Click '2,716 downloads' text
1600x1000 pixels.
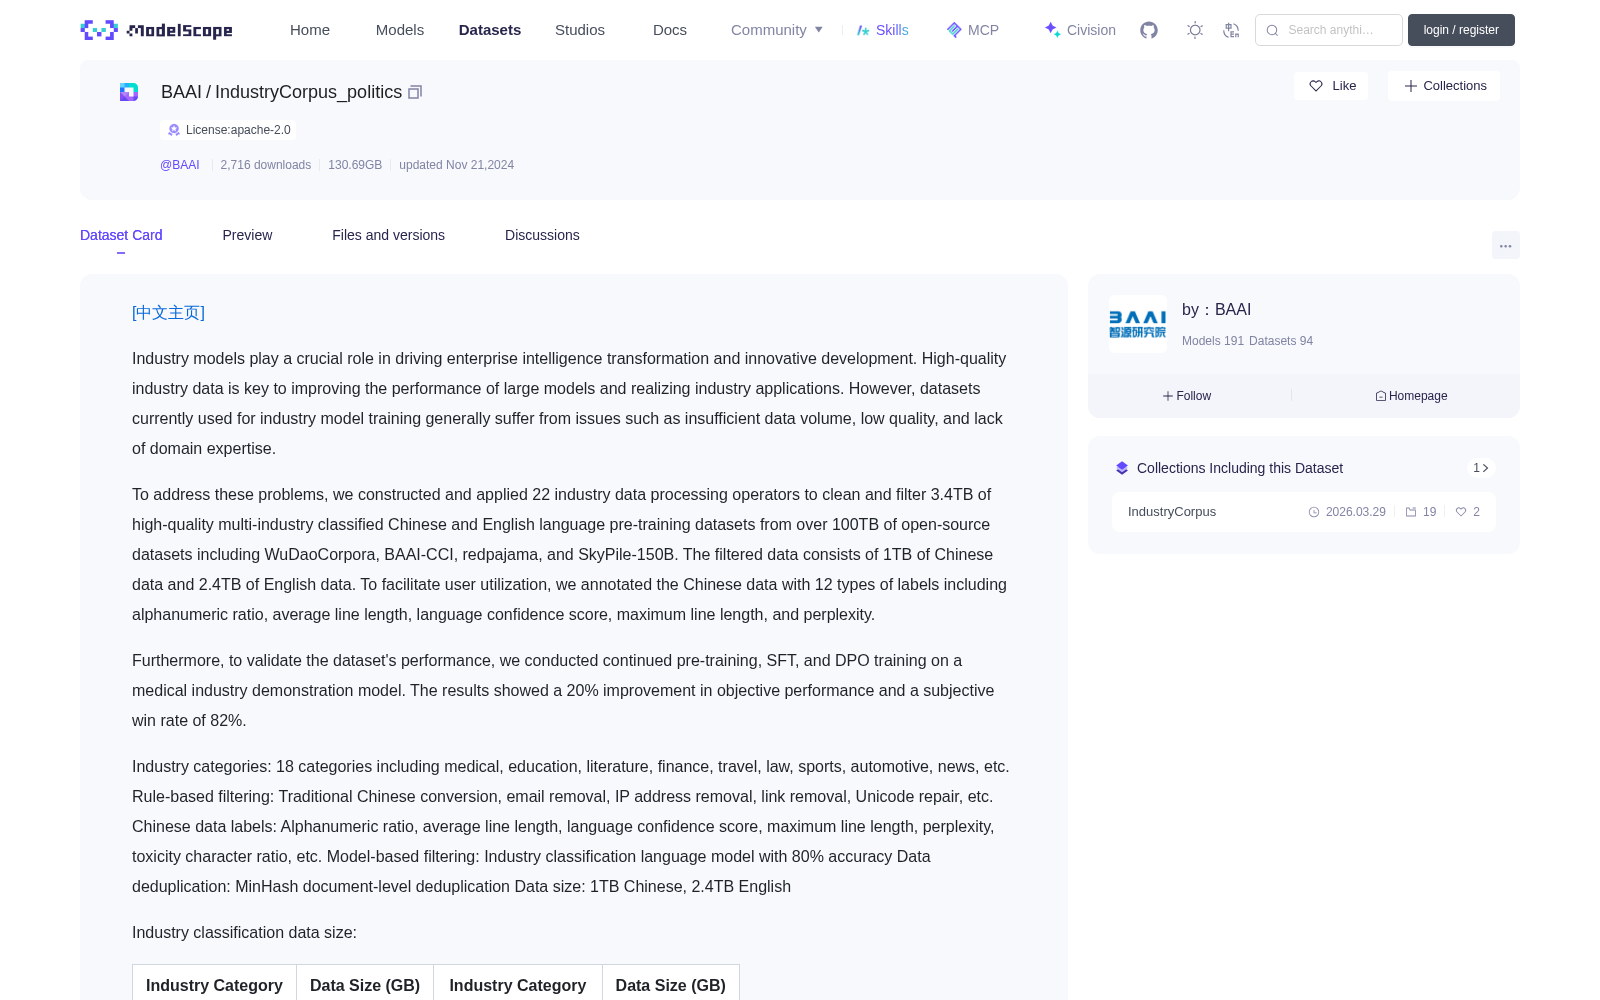tap(266, 165)
